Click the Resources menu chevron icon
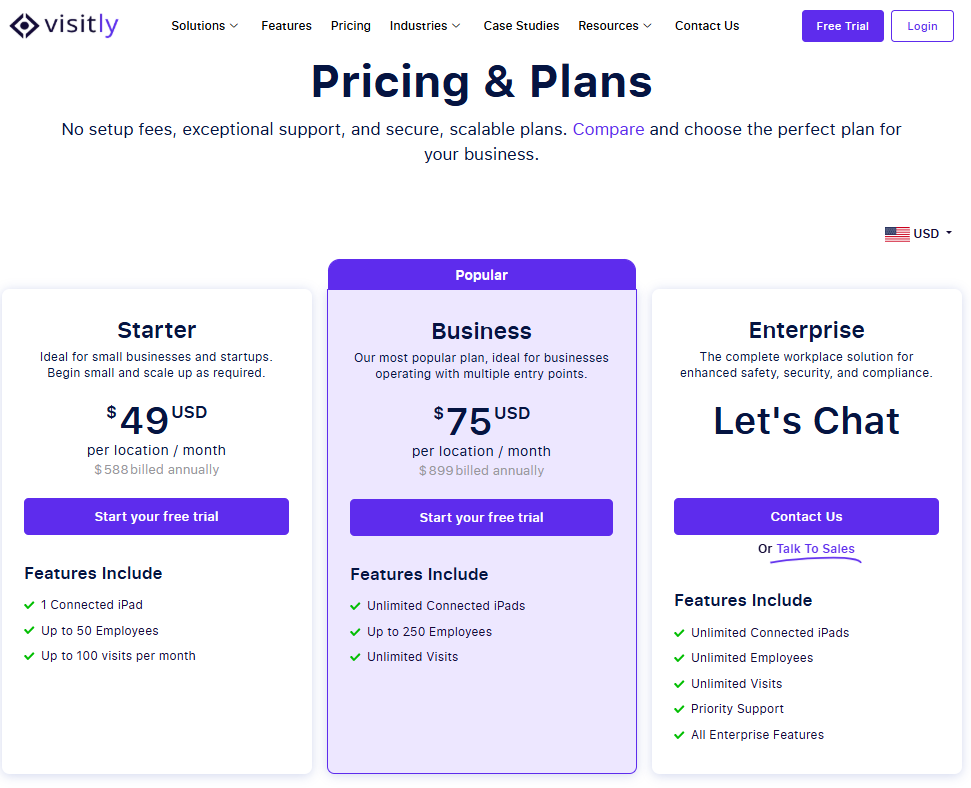 coord(648,26)
